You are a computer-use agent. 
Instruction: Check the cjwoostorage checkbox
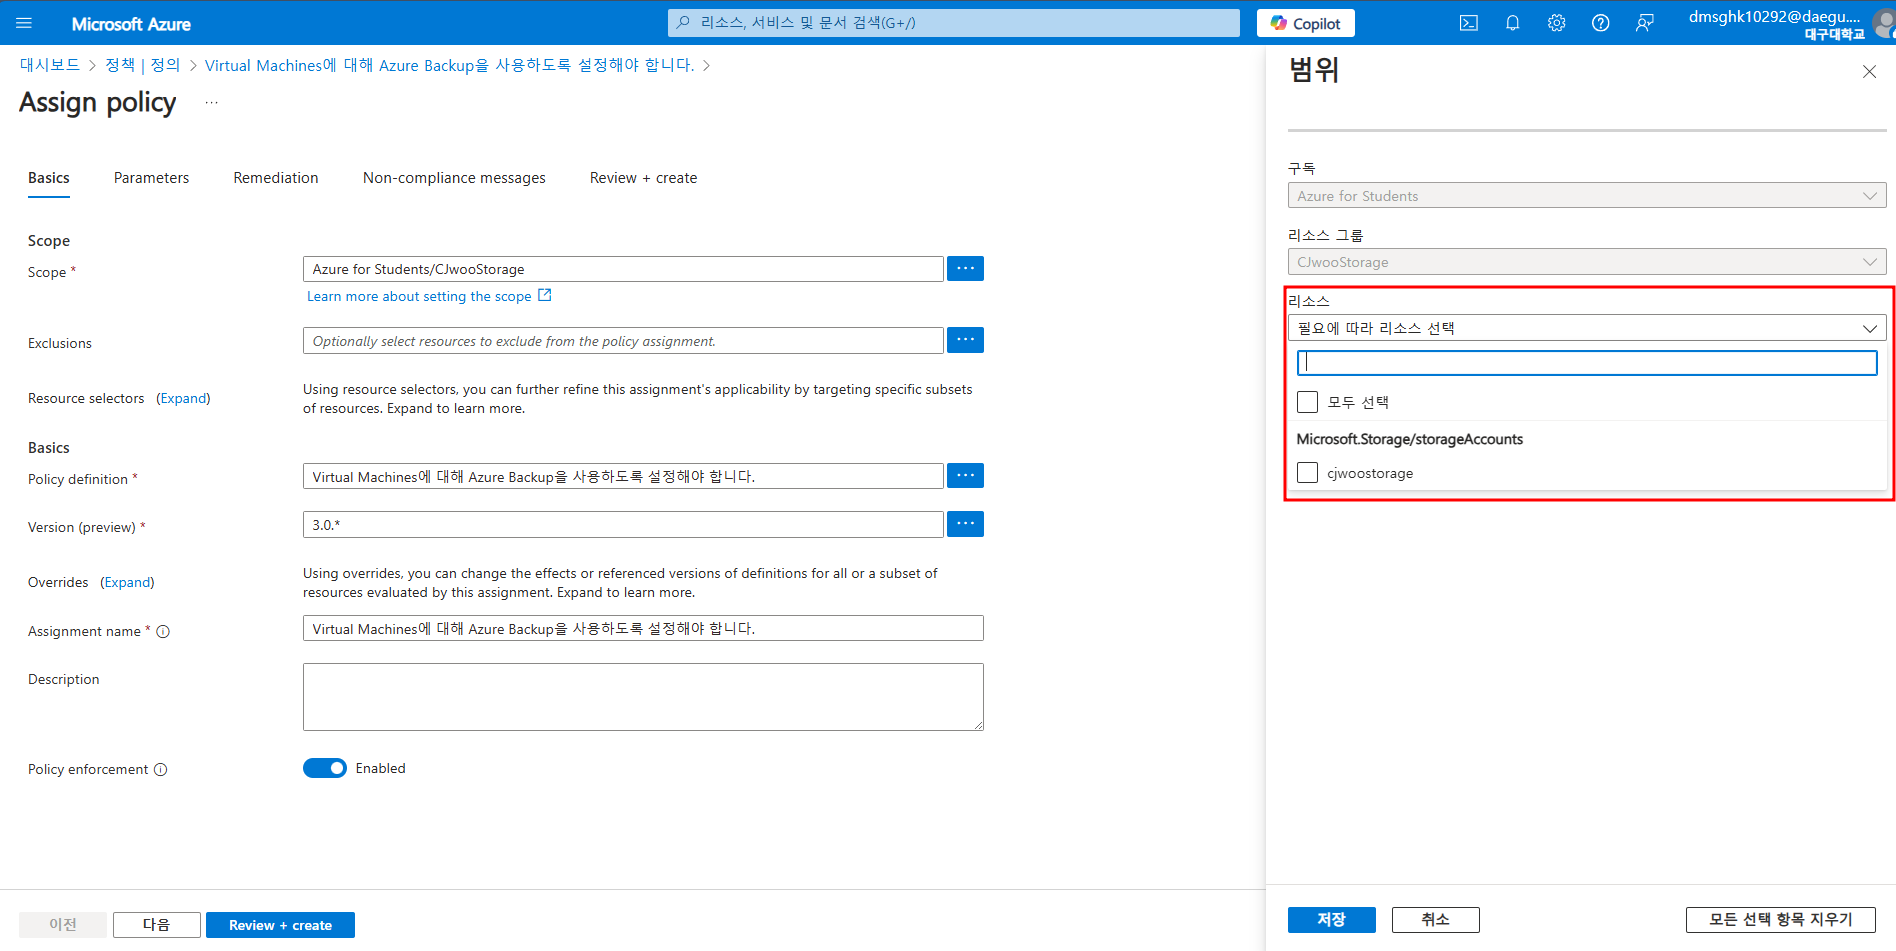point(1307,473)
